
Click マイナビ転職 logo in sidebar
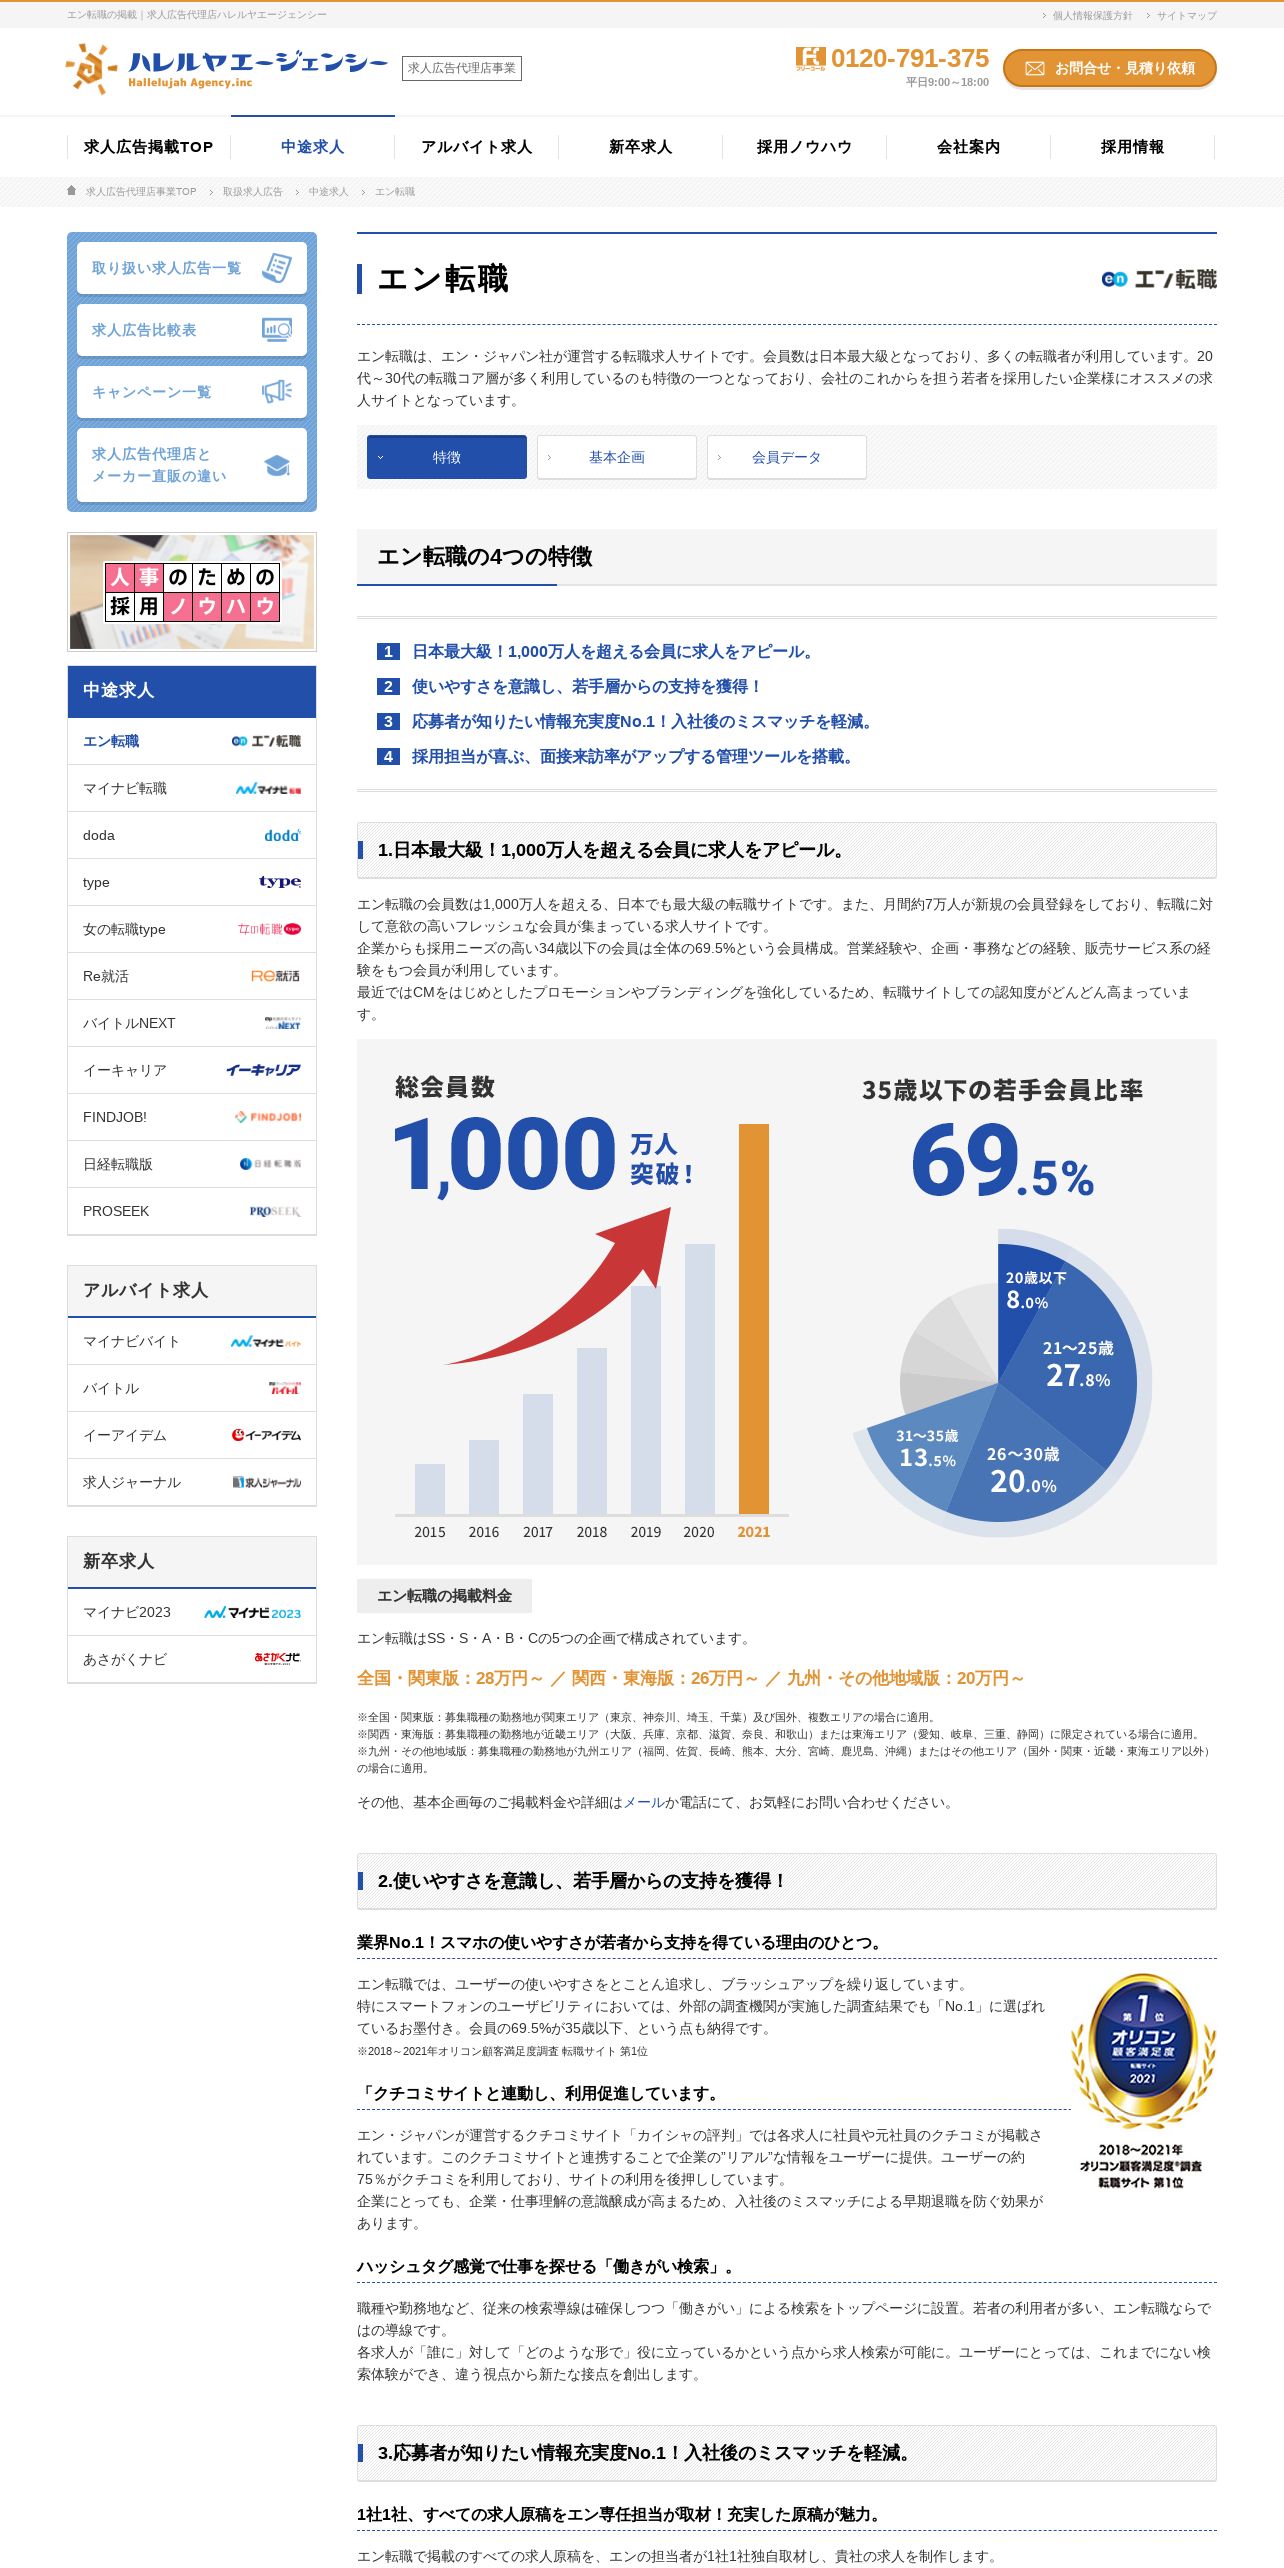[268, 789]
